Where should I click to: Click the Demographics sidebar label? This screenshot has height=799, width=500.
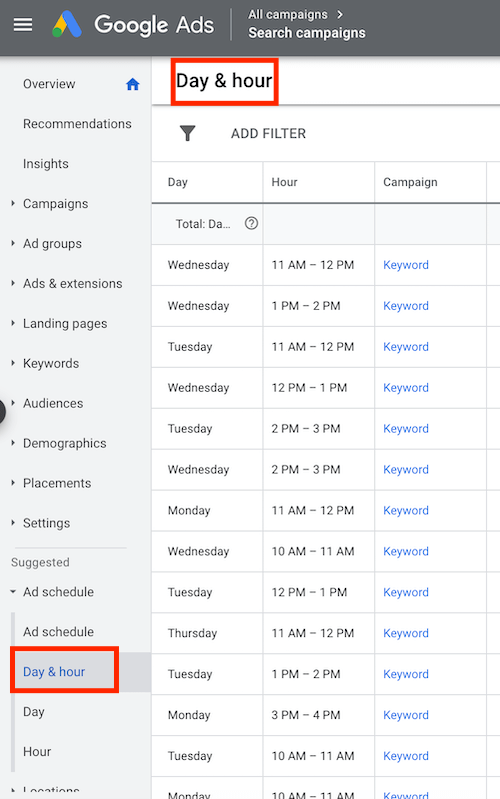(65, 443)
